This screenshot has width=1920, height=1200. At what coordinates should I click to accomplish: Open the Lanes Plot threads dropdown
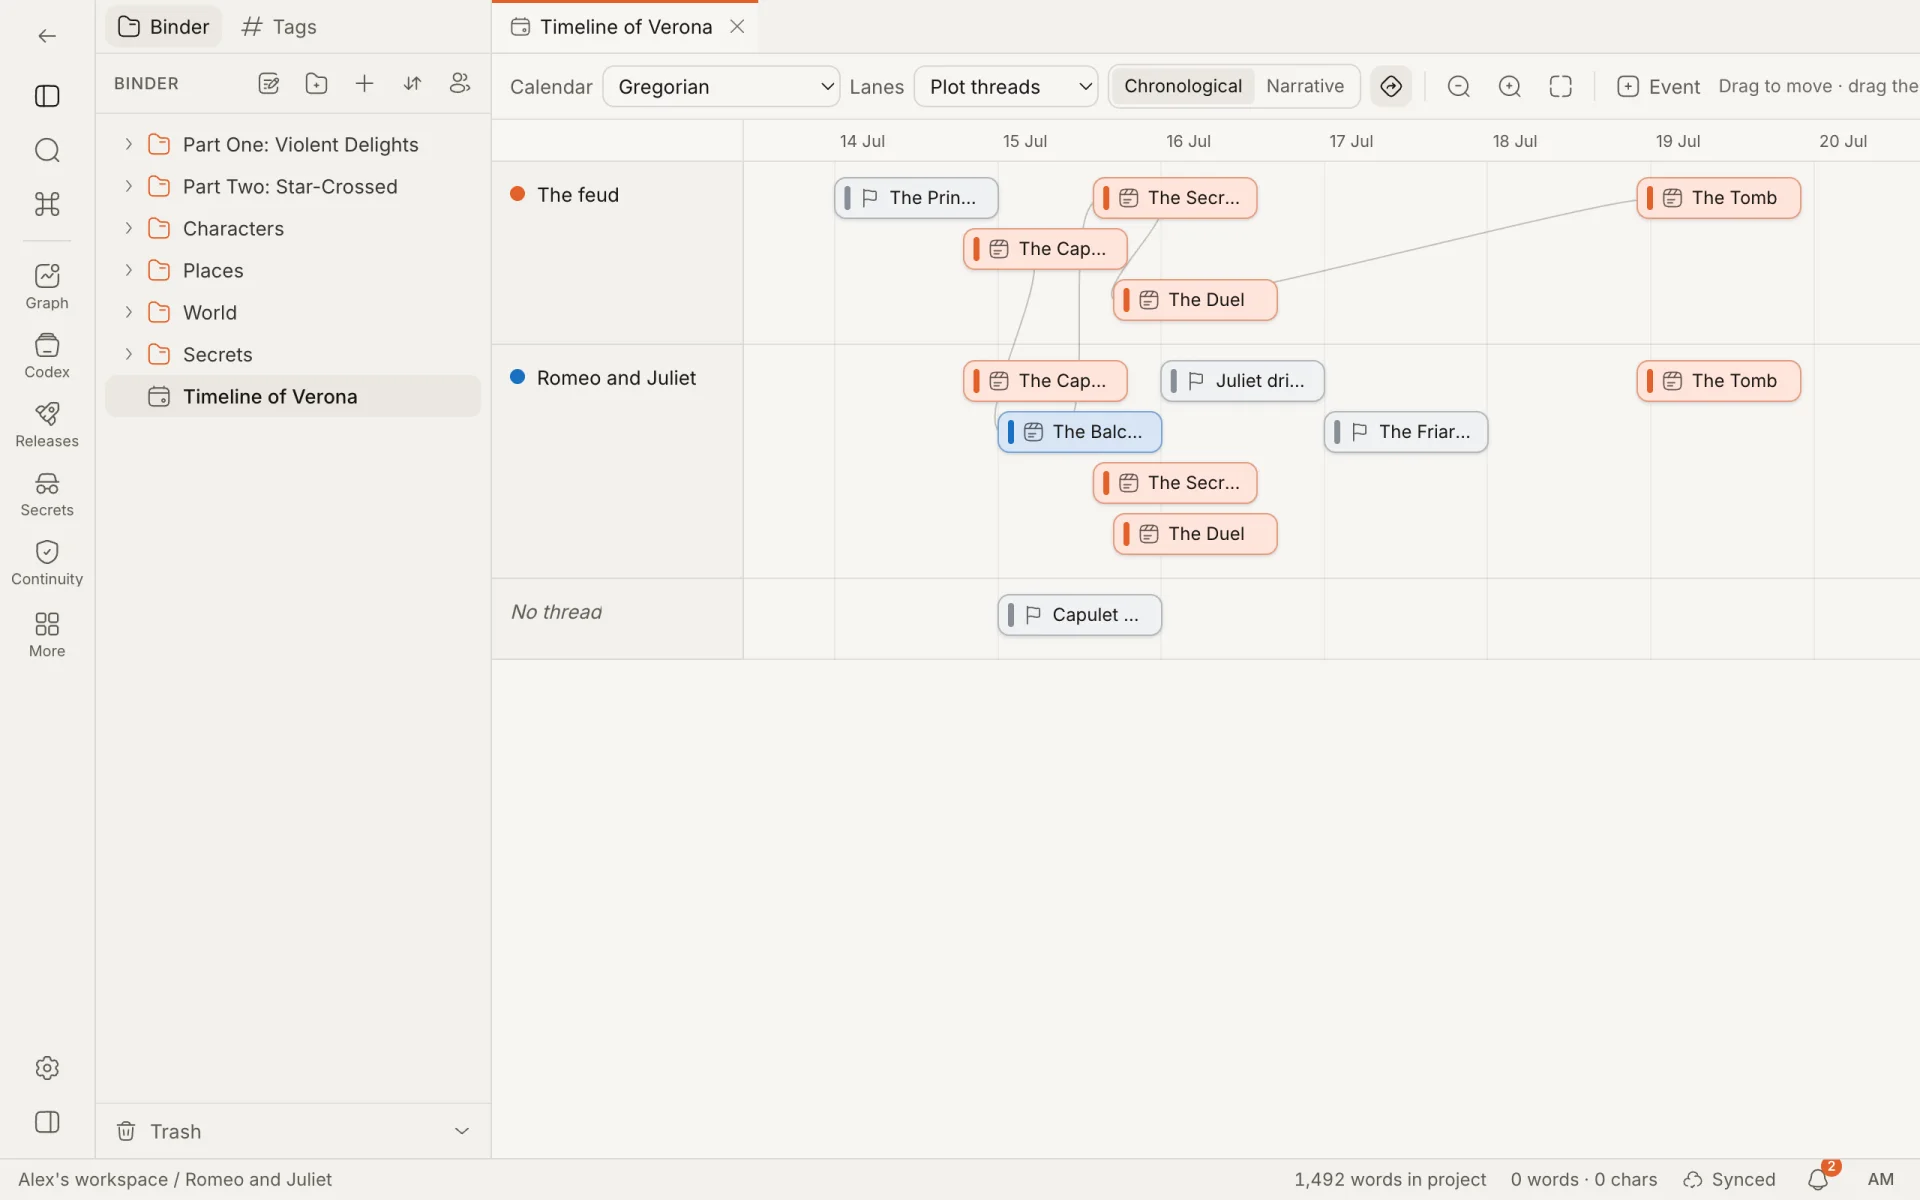coord(1006,87)
